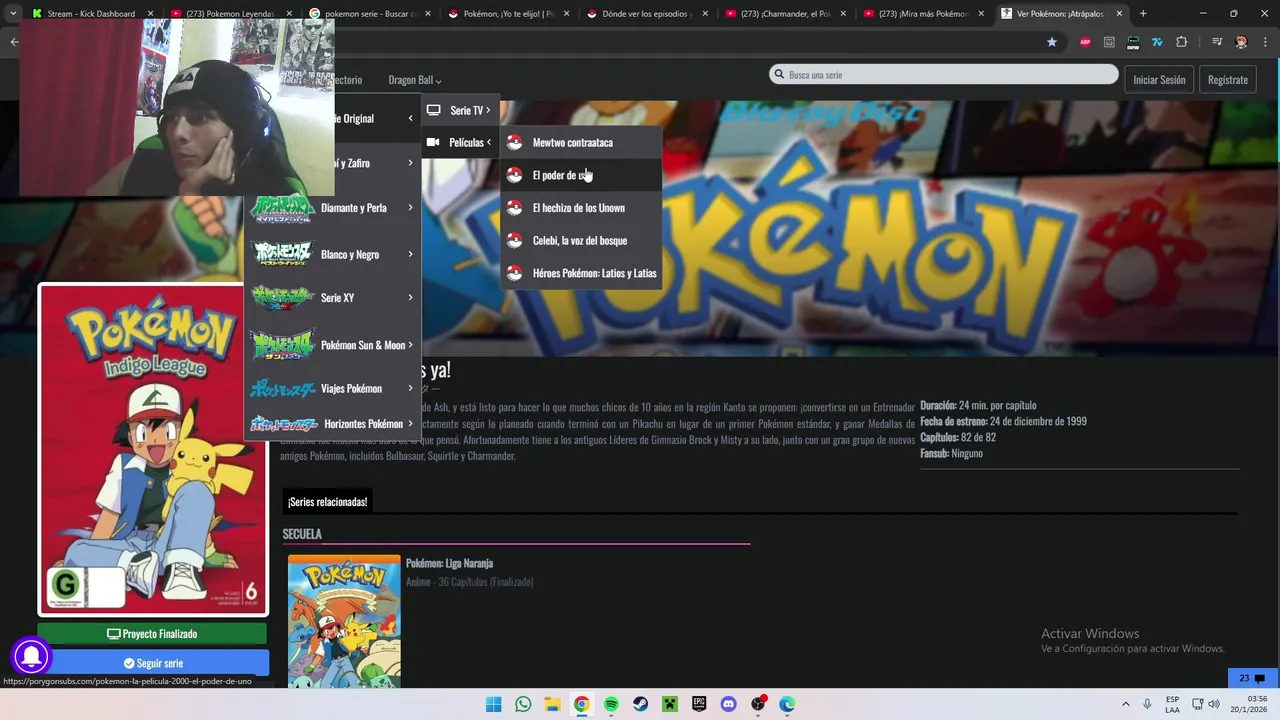1280x720 pixels.
Task: Click the Seguir serie button
Action: (x=153, y=663)
